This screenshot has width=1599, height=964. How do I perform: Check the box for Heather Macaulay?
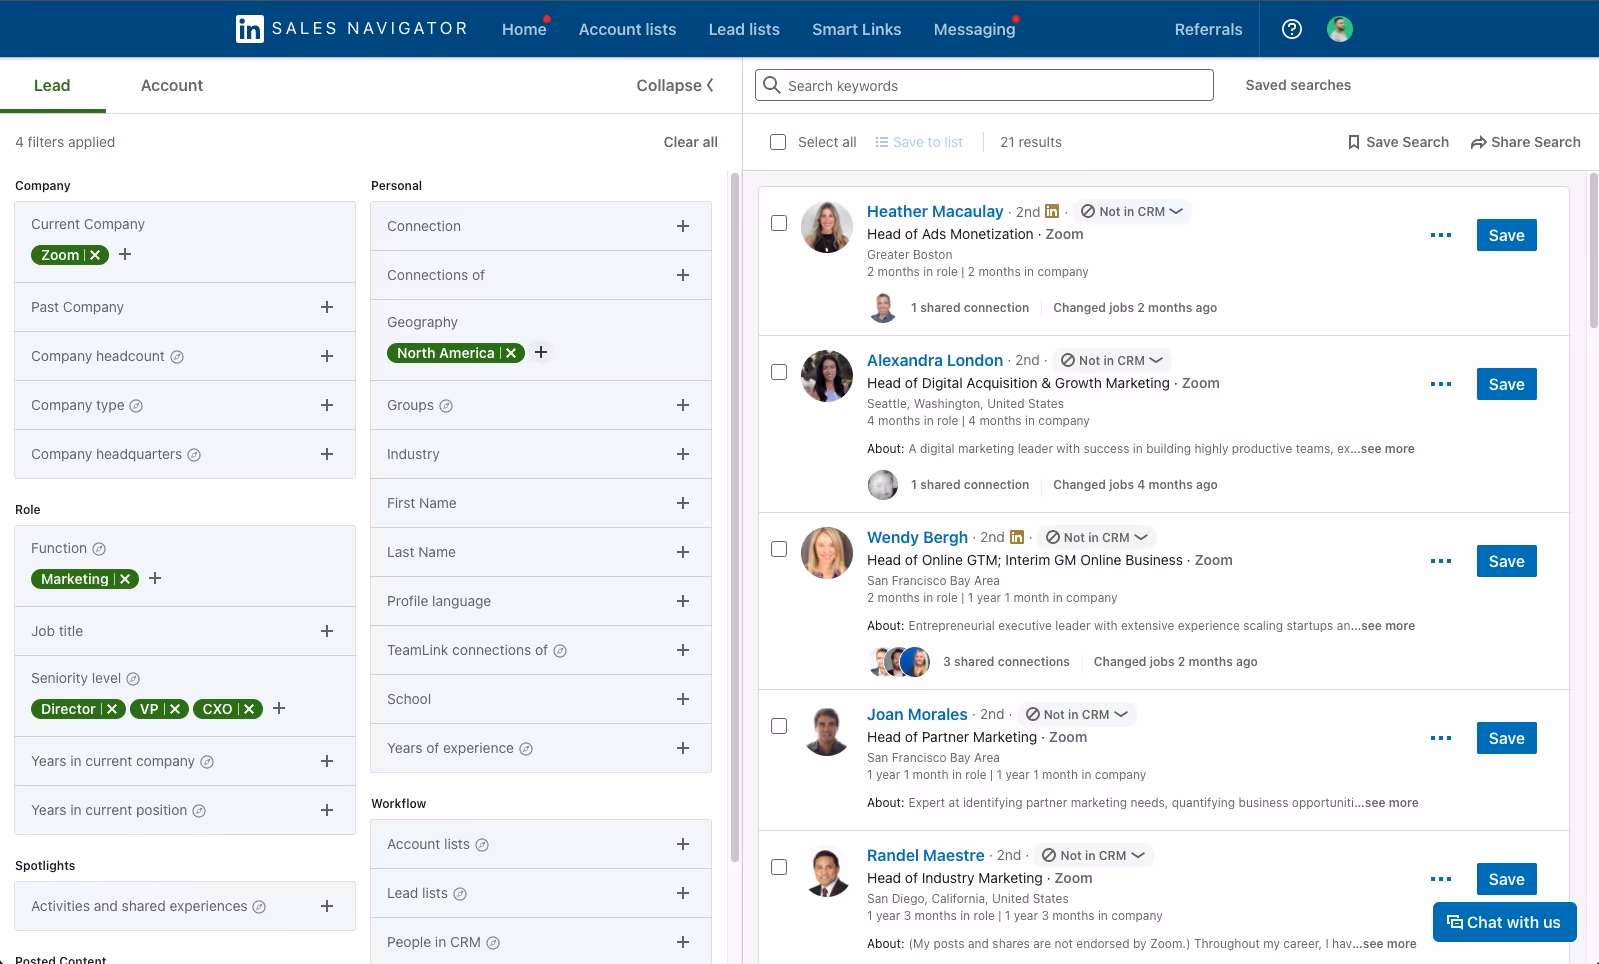pos(779,223)
